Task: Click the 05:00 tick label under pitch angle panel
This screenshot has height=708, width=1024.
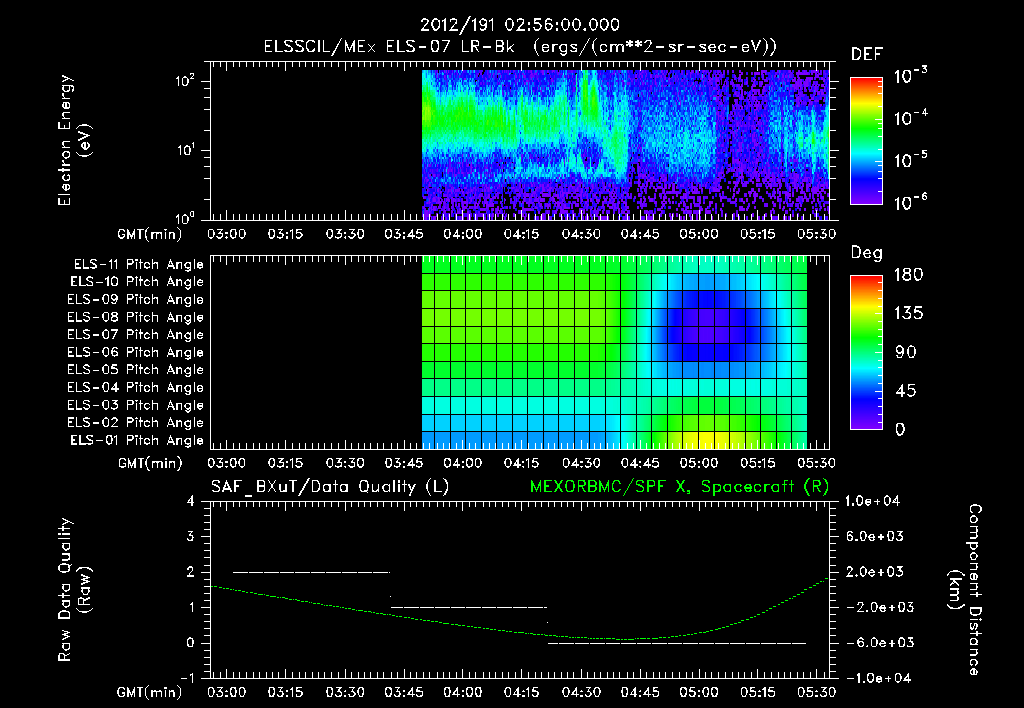Action: [699, 463]
